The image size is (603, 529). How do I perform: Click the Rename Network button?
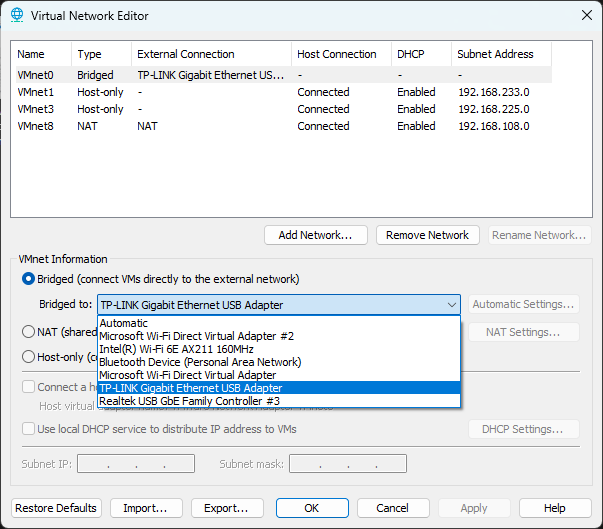539,235
